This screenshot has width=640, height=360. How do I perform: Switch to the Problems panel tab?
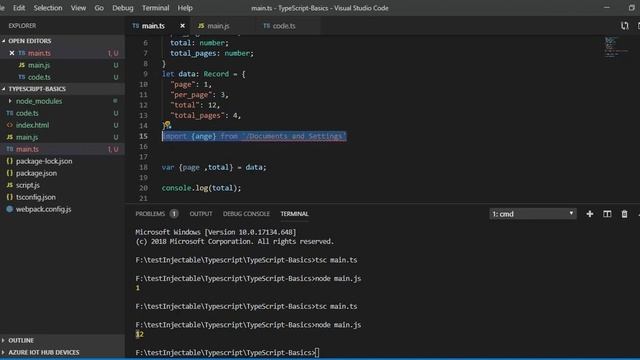tap(150, 214)
